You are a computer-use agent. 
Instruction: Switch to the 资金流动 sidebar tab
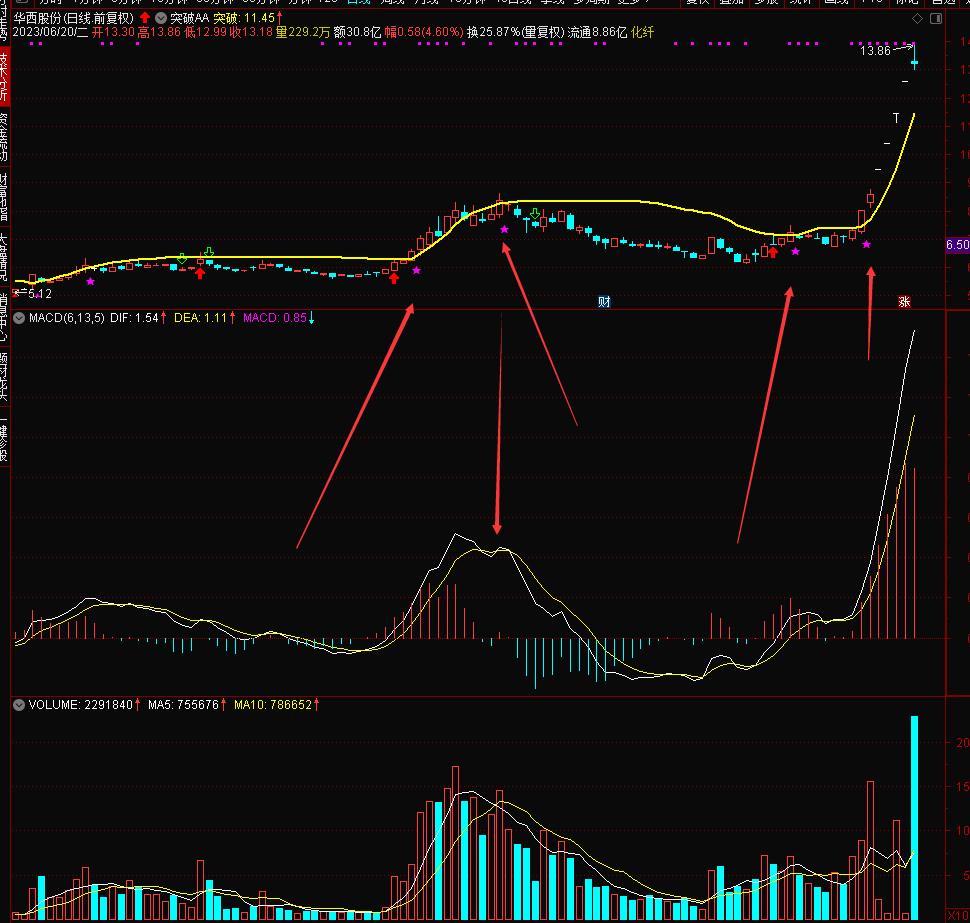coord(4,137)
